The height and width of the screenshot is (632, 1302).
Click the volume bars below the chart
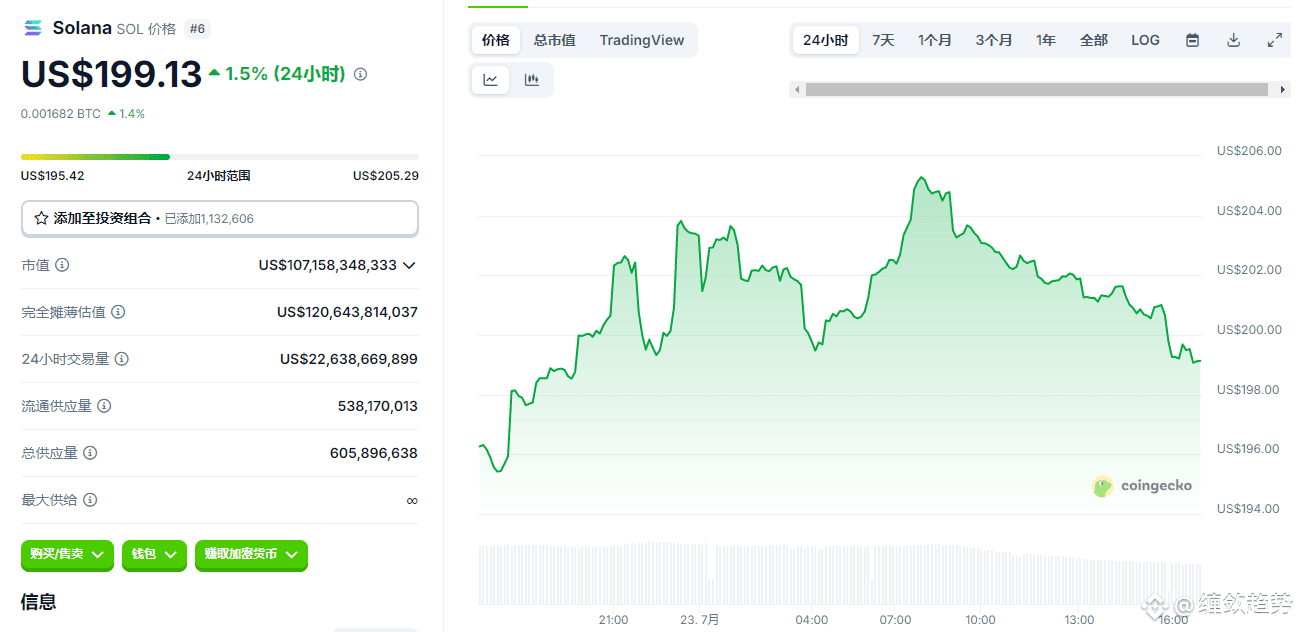840,574
